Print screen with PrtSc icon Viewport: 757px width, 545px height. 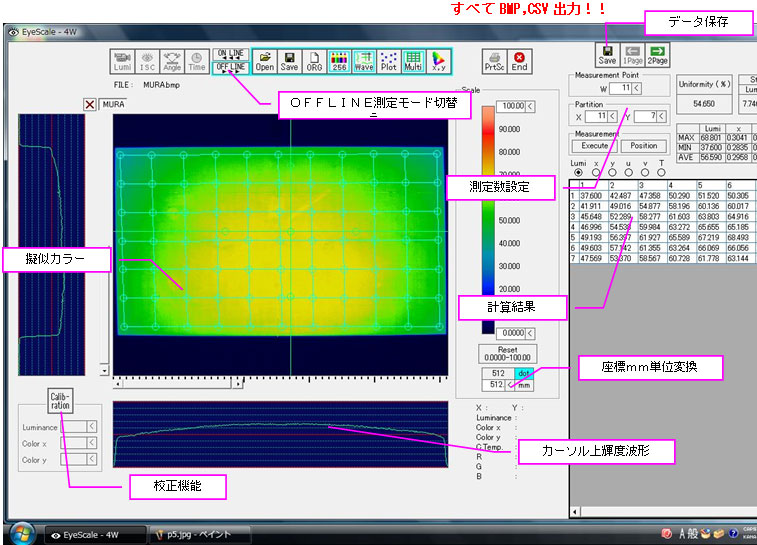494,61
